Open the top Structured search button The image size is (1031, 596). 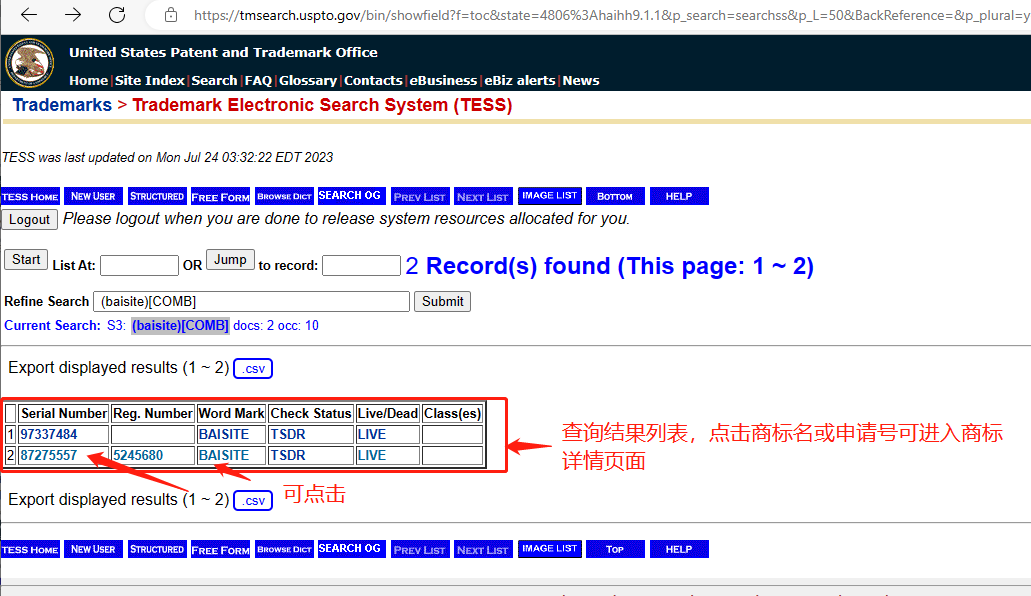click(x=157, y=197)
